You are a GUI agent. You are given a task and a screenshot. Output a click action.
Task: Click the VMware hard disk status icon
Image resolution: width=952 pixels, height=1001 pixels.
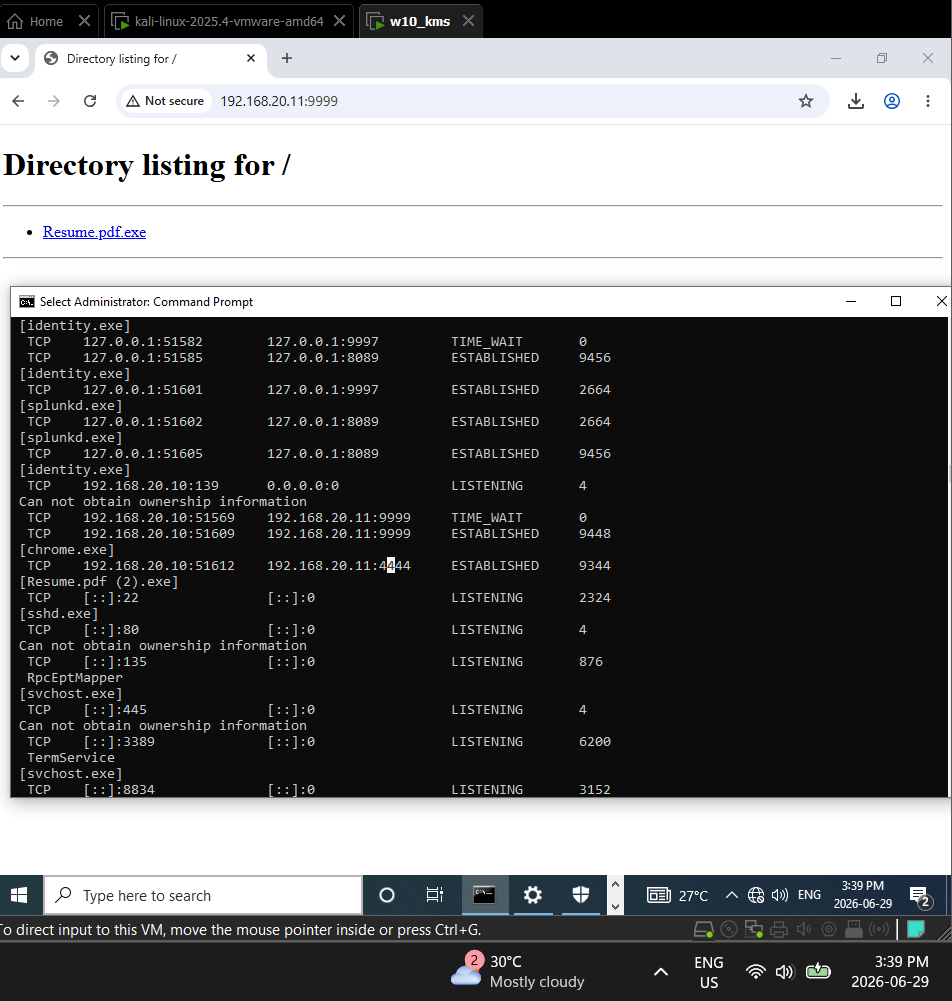click(x=704, y=930)
